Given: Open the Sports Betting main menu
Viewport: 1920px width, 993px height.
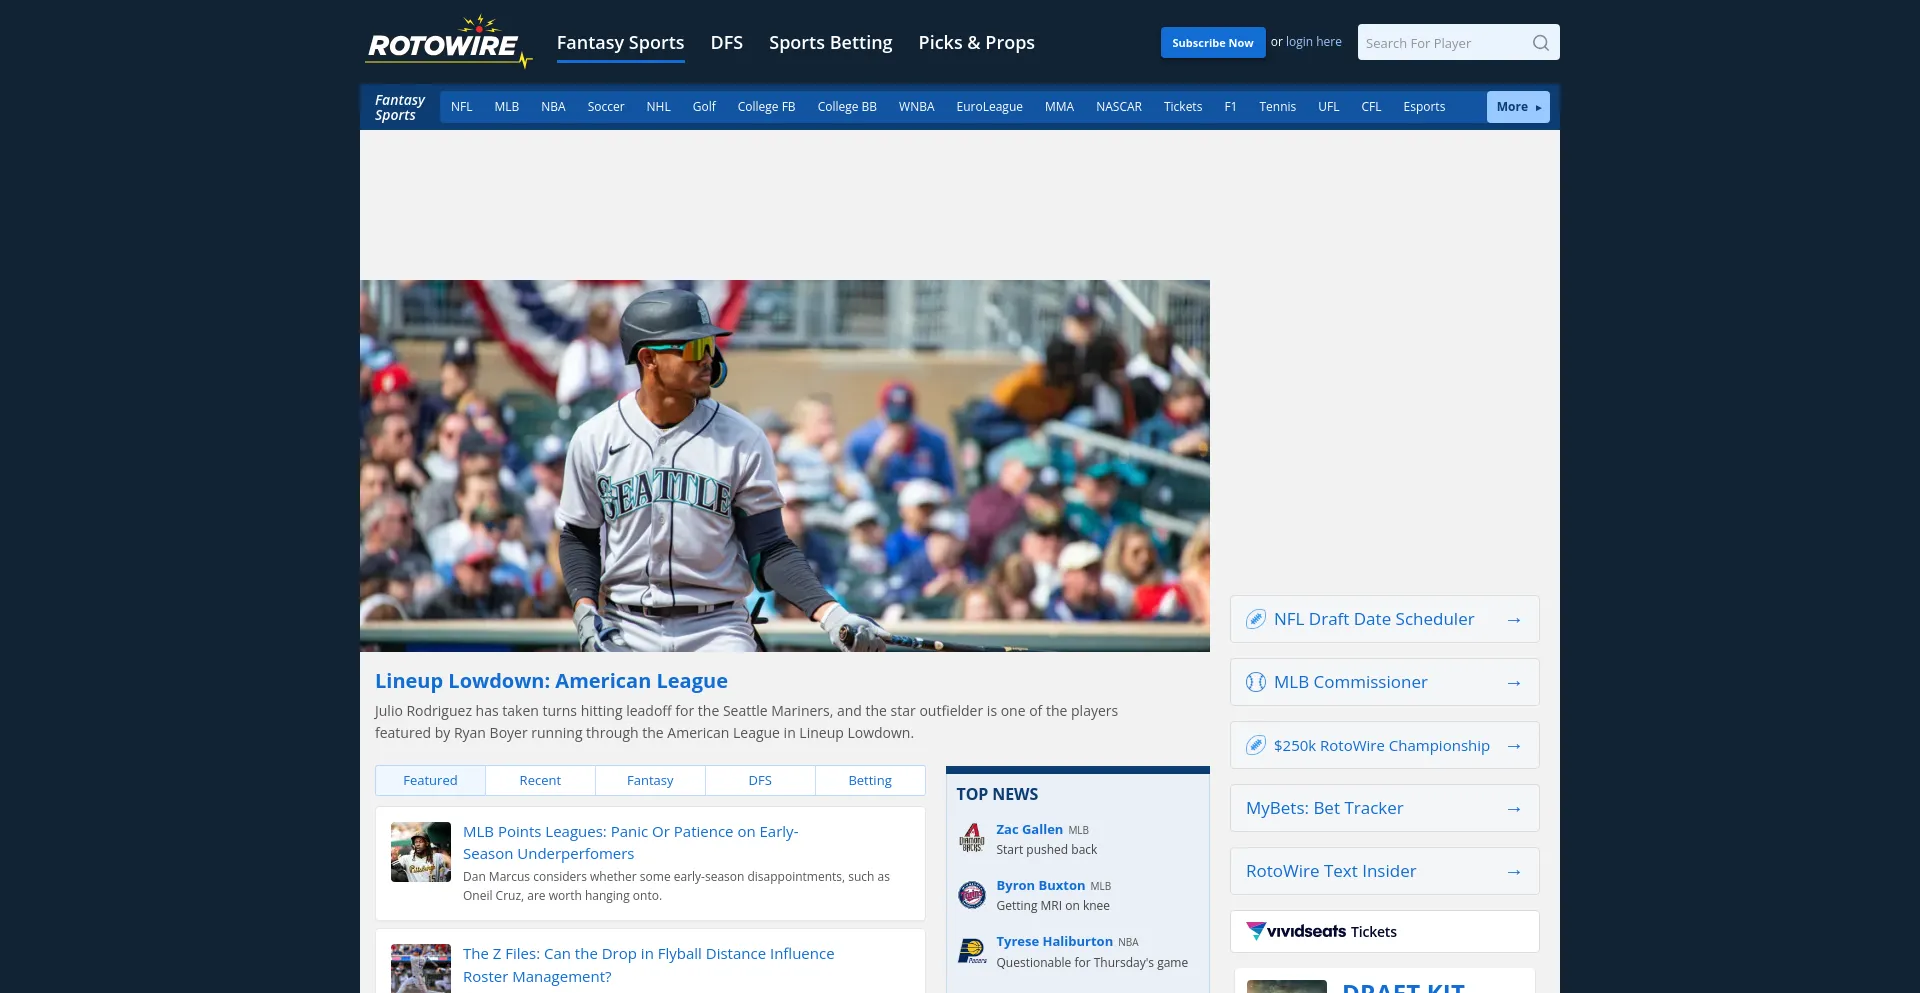Looking at the screenshot, I should coord(830,43).
